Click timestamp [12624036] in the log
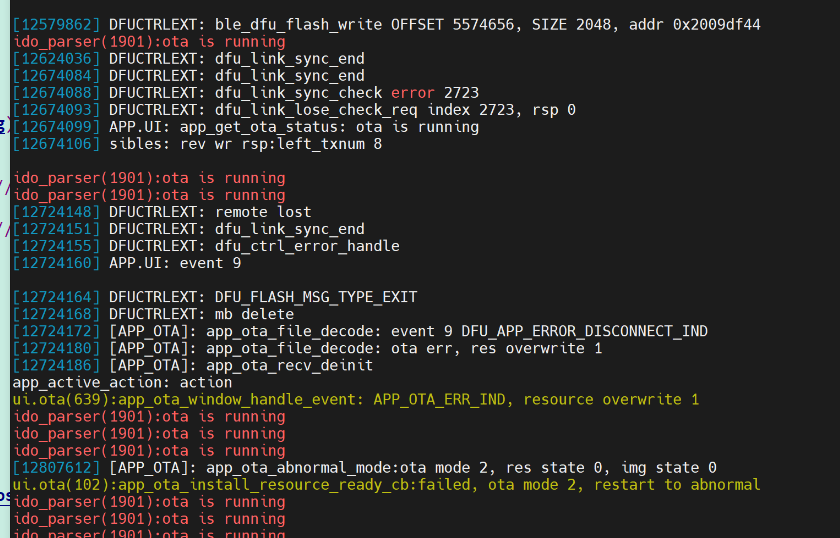840x538 pixels. click(56, 59)
